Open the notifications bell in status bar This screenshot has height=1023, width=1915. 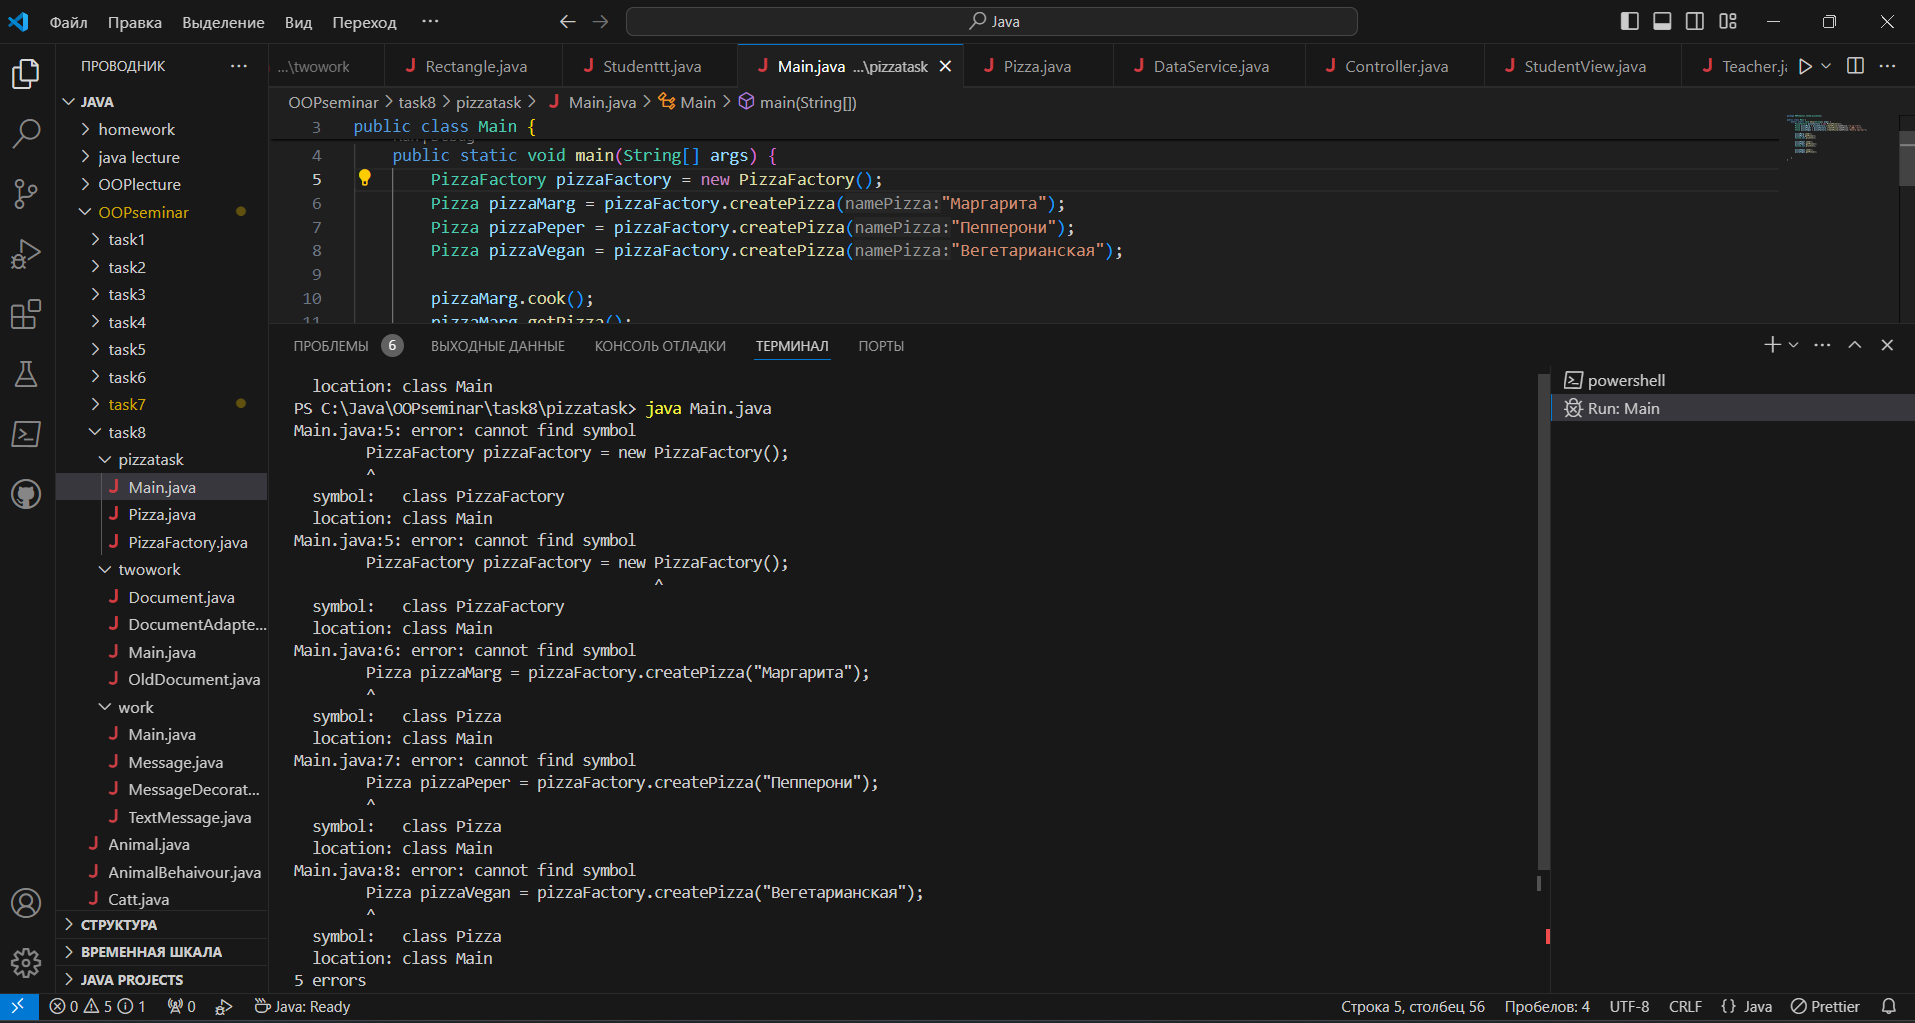click(x=1889, y=1007)
